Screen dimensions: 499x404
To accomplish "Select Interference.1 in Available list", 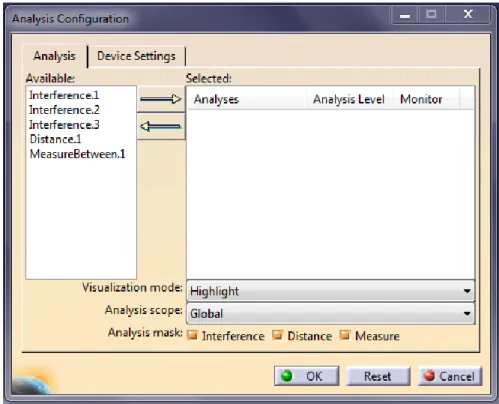I will point(64,95).
